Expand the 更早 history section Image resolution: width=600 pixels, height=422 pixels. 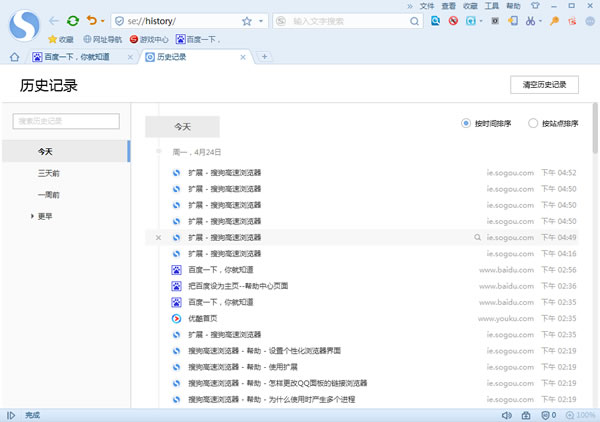32,216
